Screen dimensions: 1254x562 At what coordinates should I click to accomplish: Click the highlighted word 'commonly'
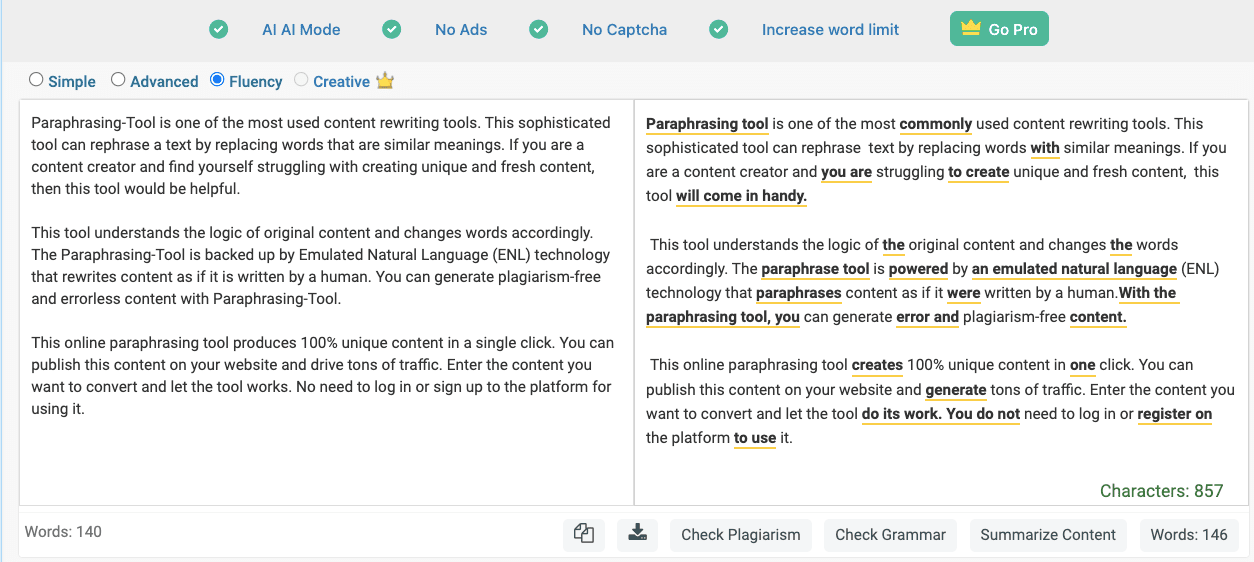(x=936, y=124)
